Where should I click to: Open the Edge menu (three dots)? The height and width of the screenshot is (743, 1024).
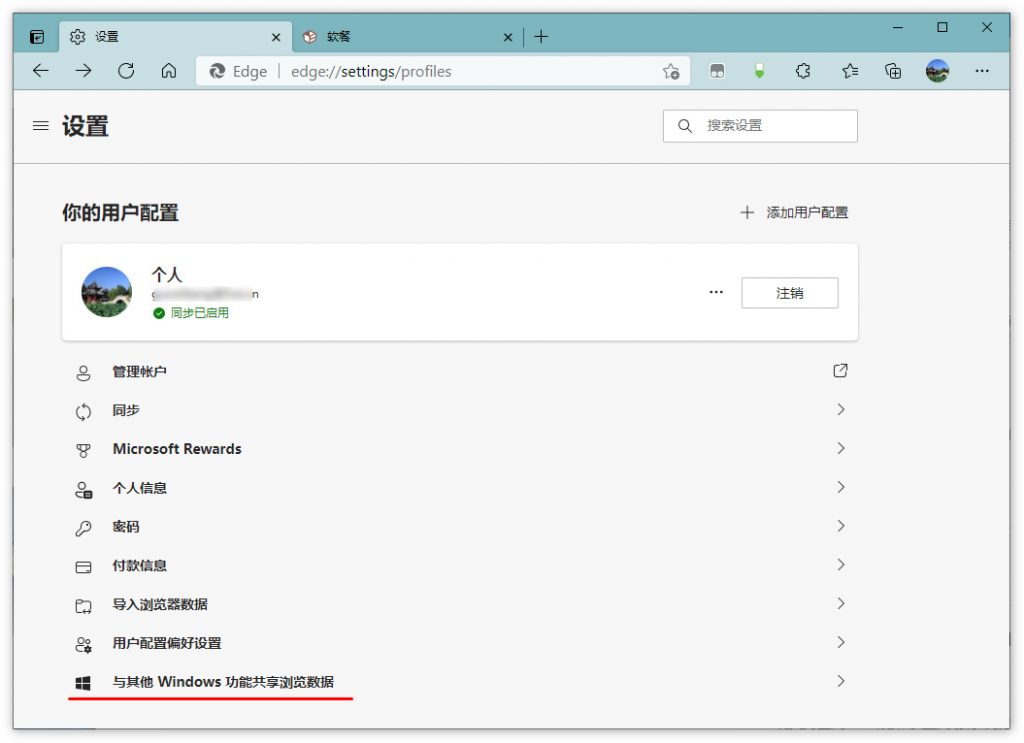pyautogui.click(x=982, y=71)
